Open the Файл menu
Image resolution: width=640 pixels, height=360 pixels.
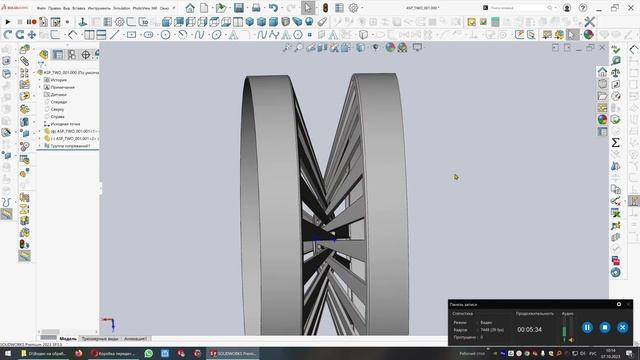click(x=41, y=8)
